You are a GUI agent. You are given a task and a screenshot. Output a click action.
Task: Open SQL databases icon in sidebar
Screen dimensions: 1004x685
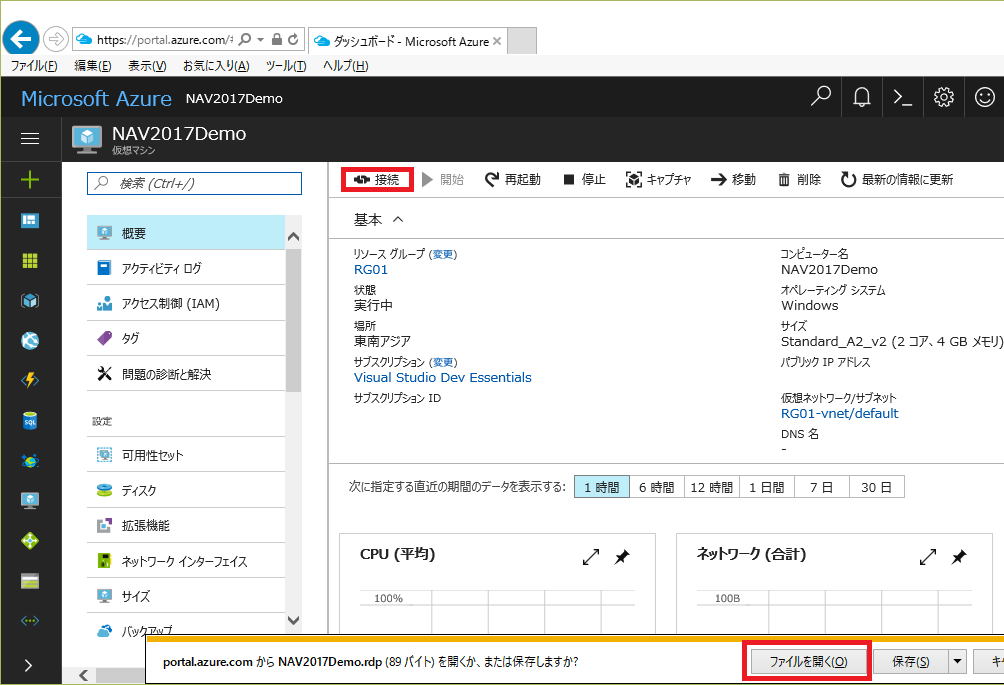pyautogui.click(x=30, y=421)
